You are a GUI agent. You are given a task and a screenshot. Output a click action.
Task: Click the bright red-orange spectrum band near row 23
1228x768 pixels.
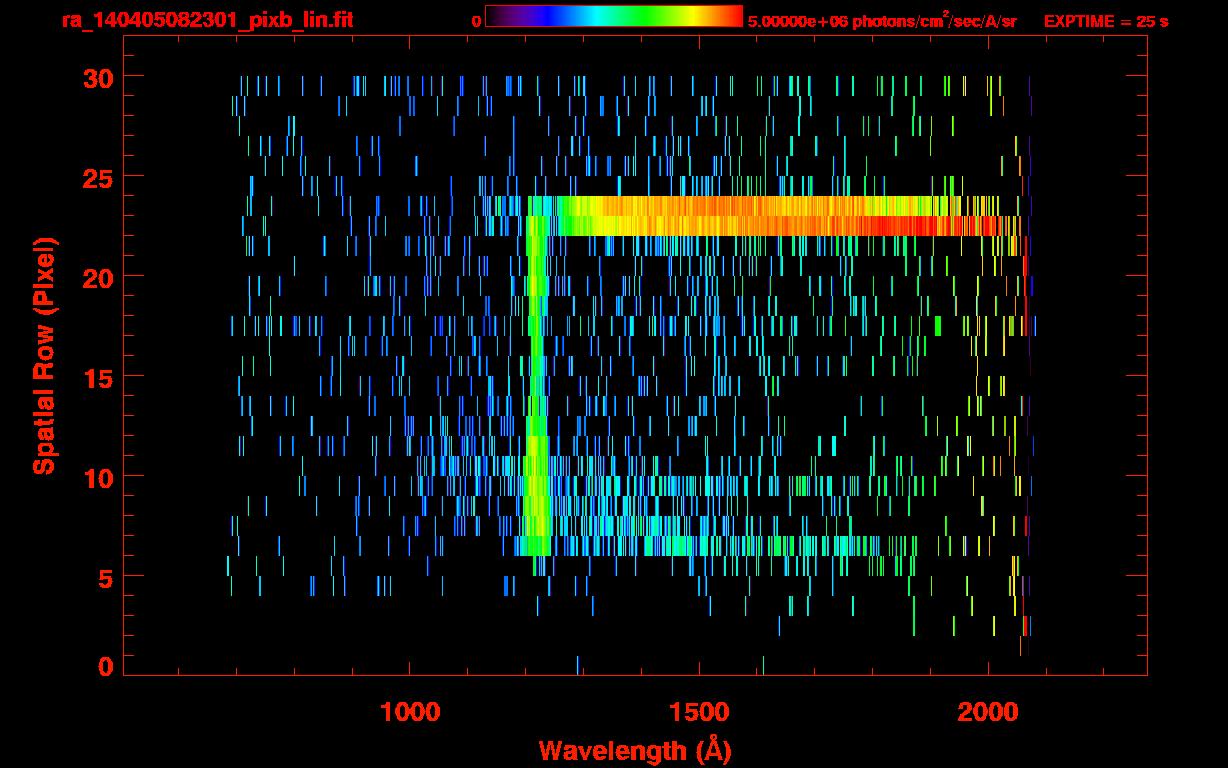click(x=790, y=216)
